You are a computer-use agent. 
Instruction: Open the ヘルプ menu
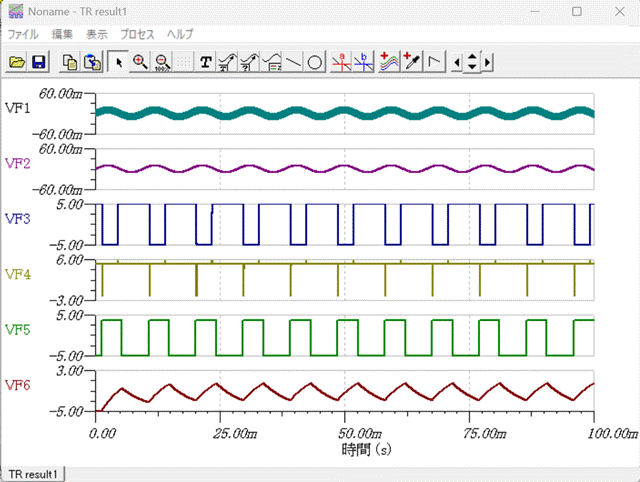pyautogui.click(x=180, y=34)
